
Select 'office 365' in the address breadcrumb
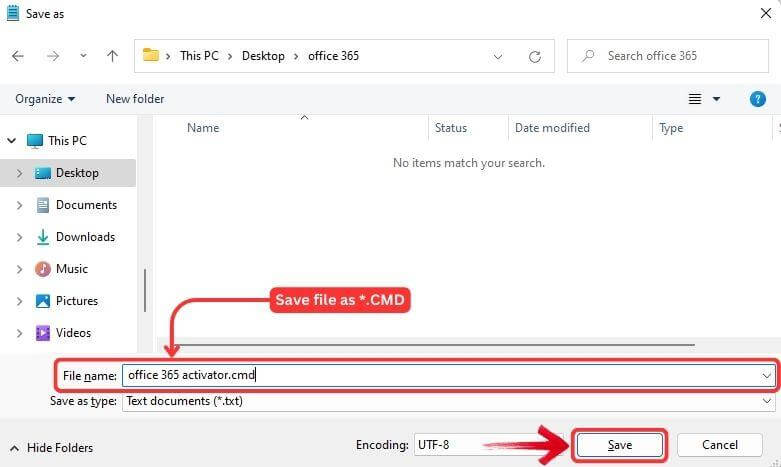coord(333,56)
